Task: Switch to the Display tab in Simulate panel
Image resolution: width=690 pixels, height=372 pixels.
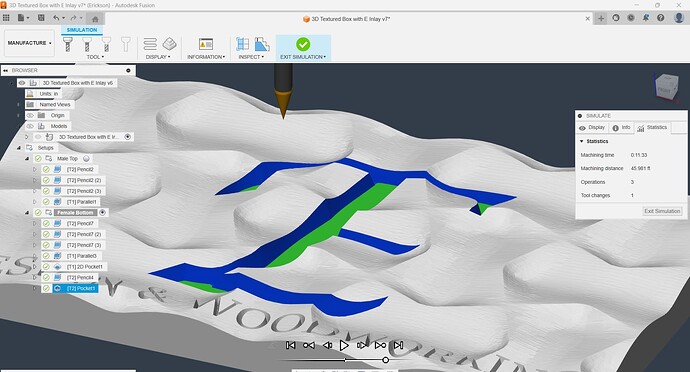Action: 592,128
